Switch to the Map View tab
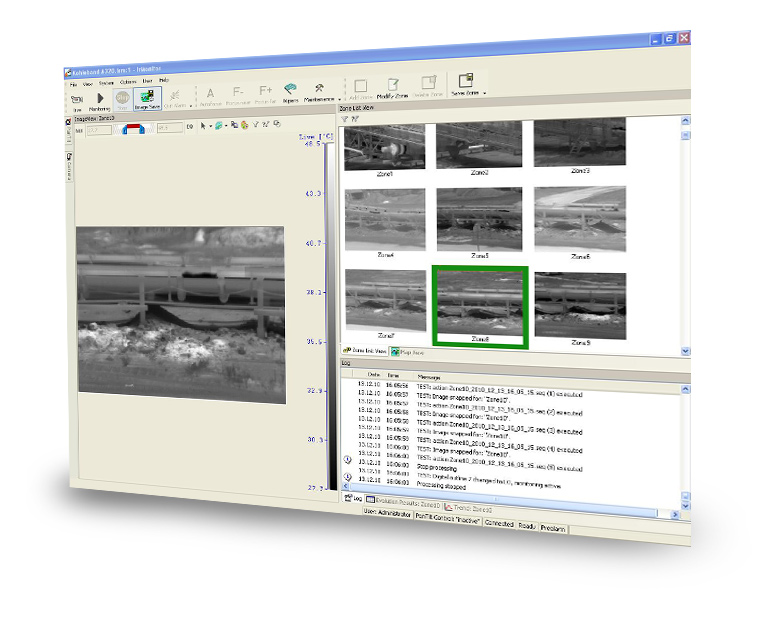This screenshot has height=626, width=760. 408,352
